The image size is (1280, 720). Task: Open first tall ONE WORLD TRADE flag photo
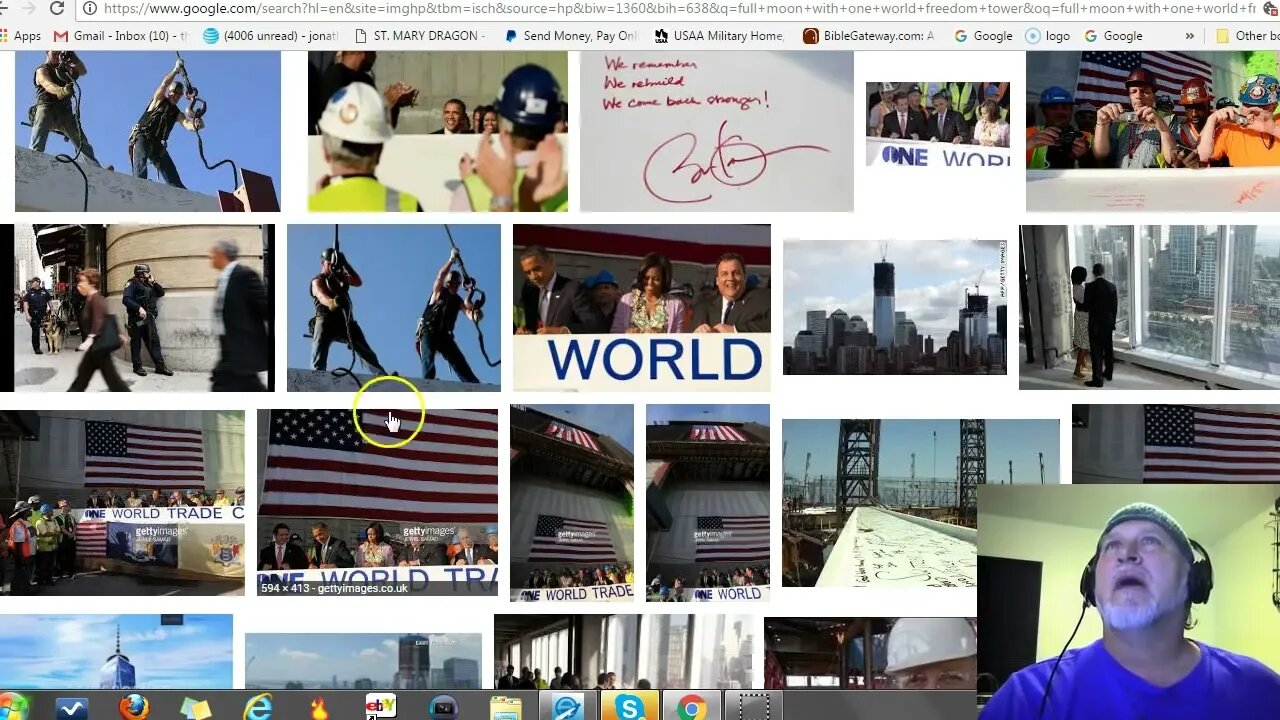point(571,503)
